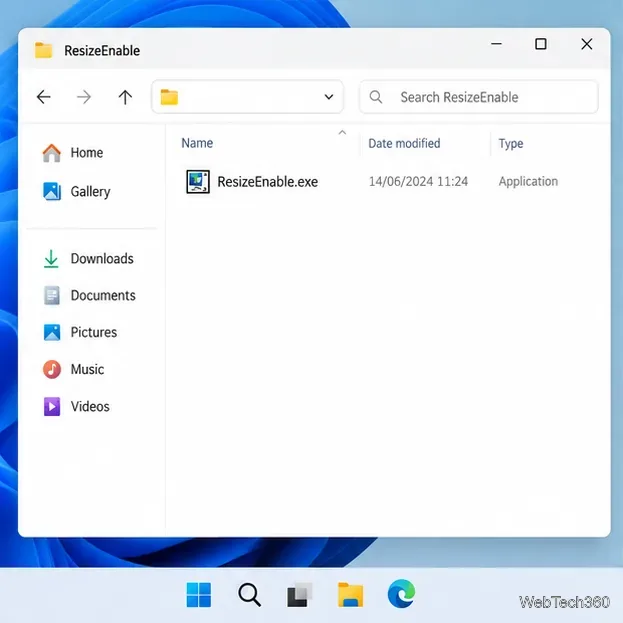Minimize the ResizeEnable window

(496, 44)
